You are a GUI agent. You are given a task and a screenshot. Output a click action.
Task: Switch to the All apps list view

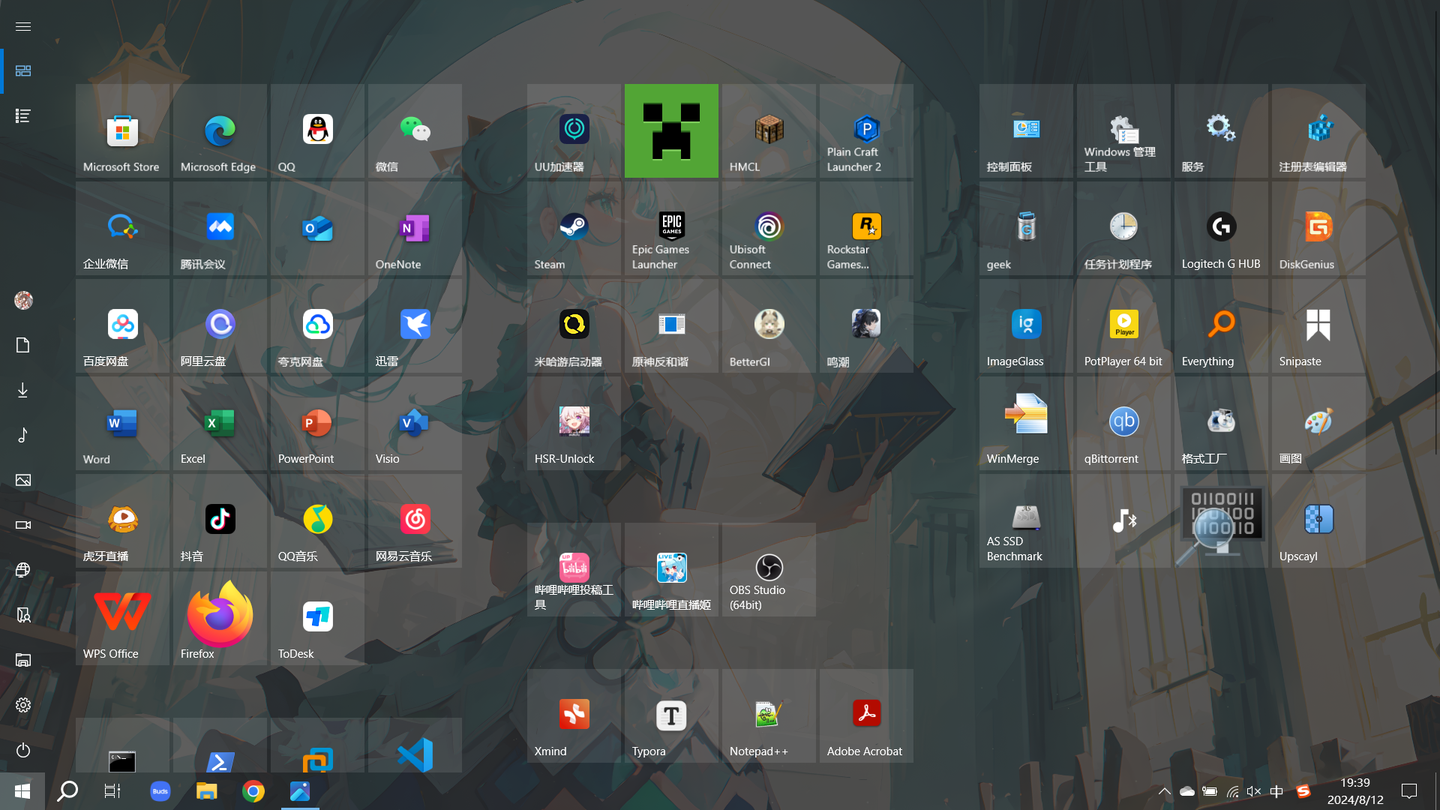coord(23,116)
